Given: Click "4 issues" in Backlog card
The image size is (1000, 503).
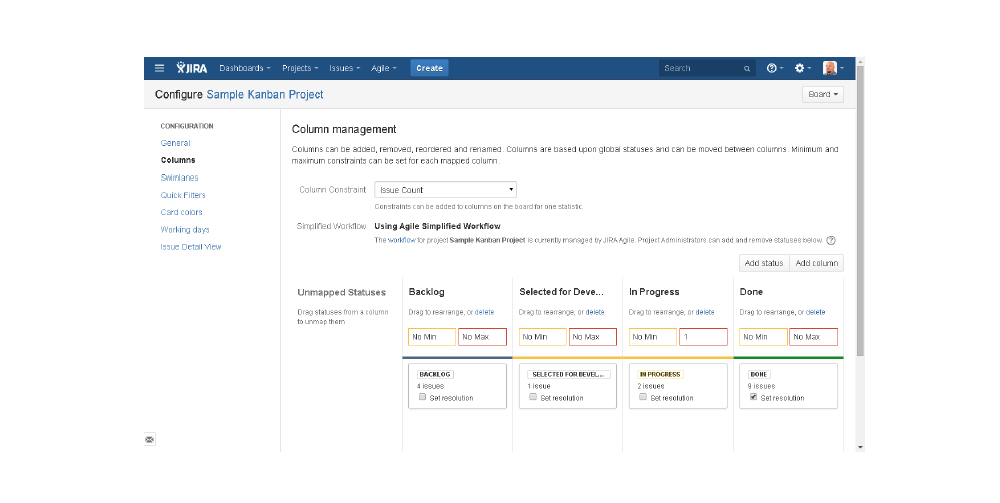Looking at the screenshot, I should click(x=430, y=386).
